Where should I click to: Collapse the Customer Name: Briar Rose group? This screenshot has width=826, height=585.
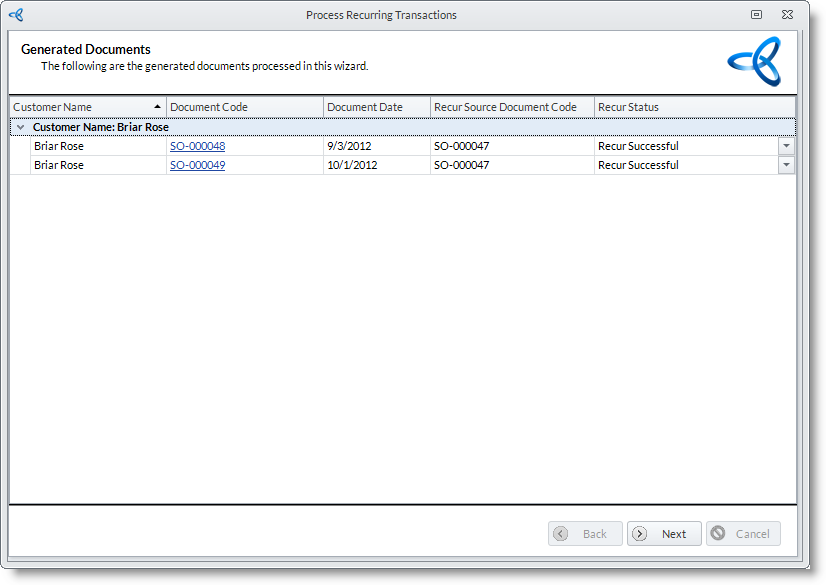click(21, 127)
